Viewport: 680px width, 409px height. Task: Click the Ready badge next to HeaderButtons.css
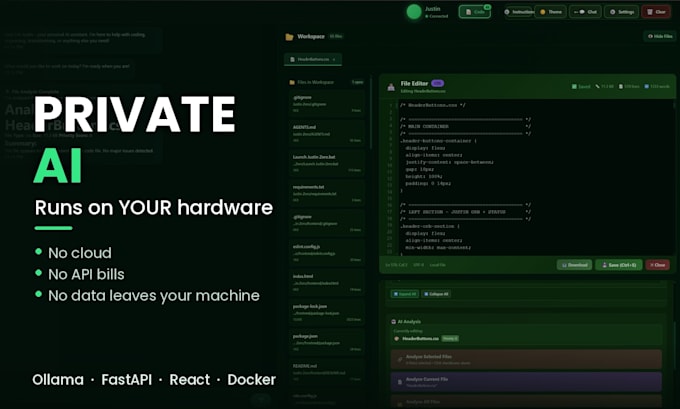pos(450,338)
